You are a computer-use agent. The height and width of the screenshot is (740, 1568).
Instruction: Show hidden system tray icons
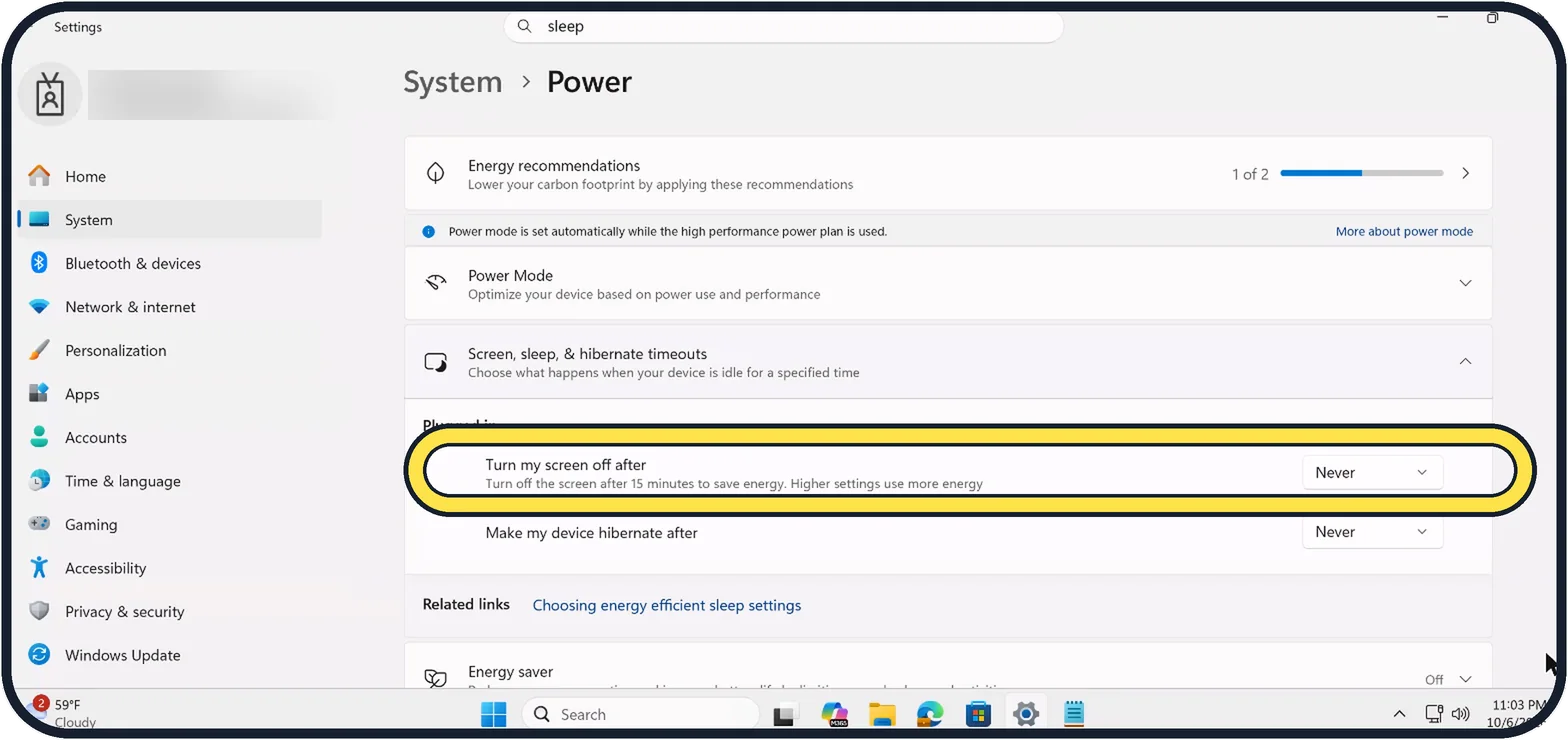click(x=1400, y=714)
